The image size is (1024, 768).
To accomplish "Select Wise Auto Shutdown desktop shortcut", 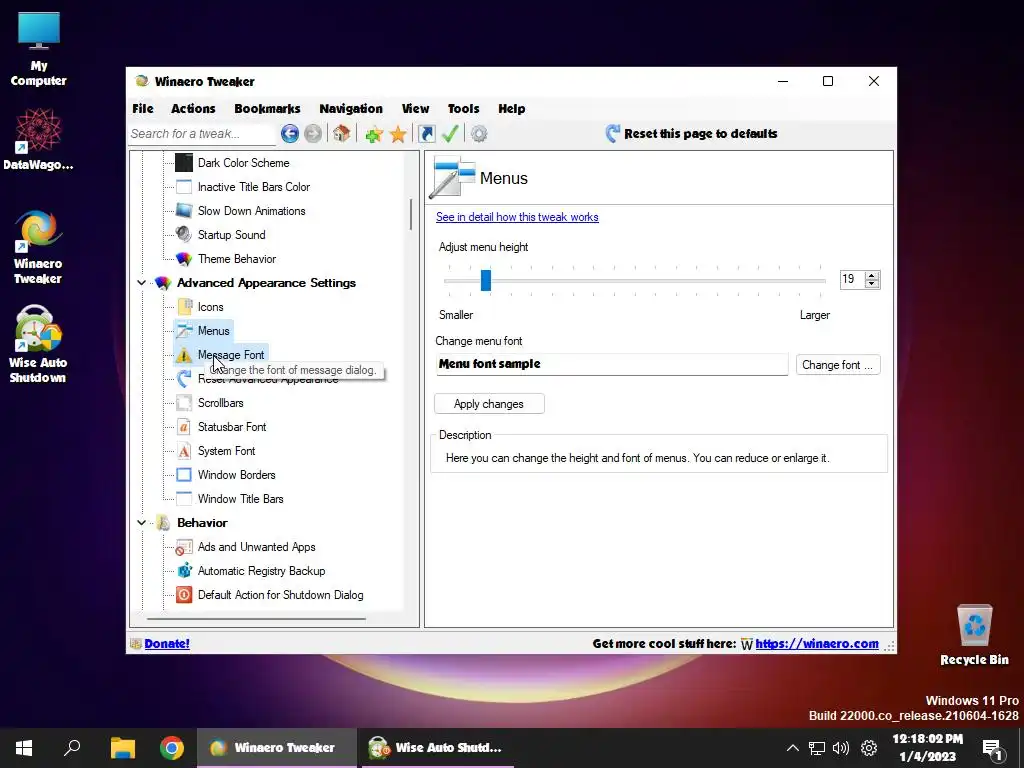I will [x=38, y=345].
